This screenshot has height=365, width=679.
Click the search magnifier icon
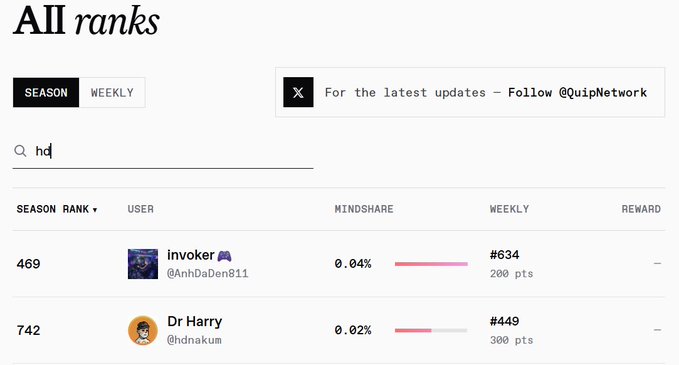click(x=20, y=151)
